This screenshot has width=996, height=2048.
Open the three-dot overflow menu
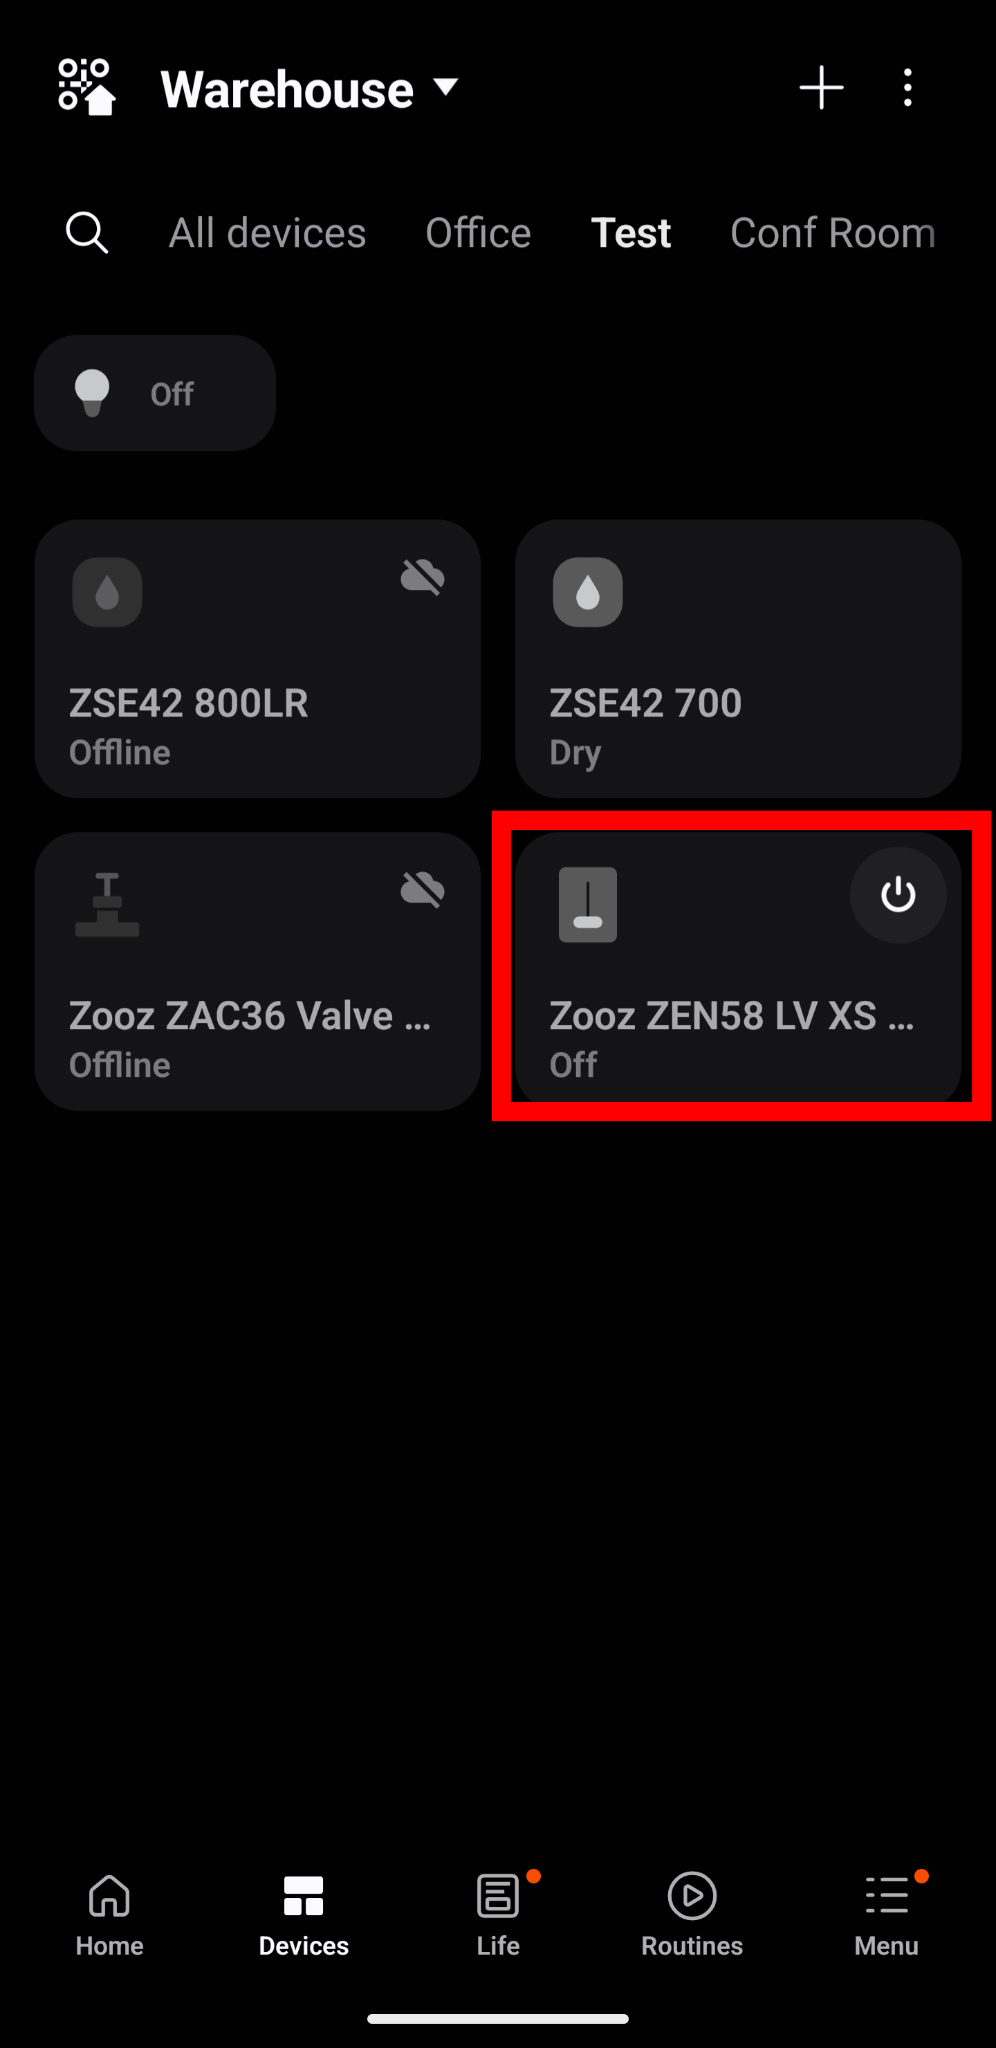(x=907, y=88)
